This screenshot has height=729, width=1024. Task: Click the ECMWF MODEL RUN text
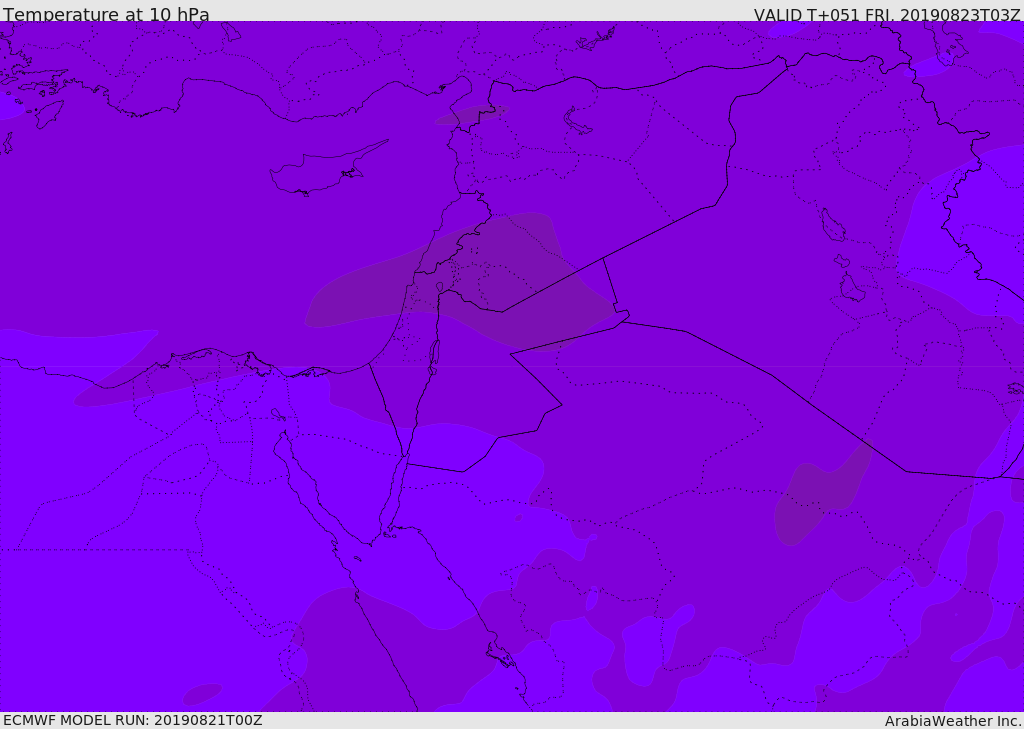133,720
